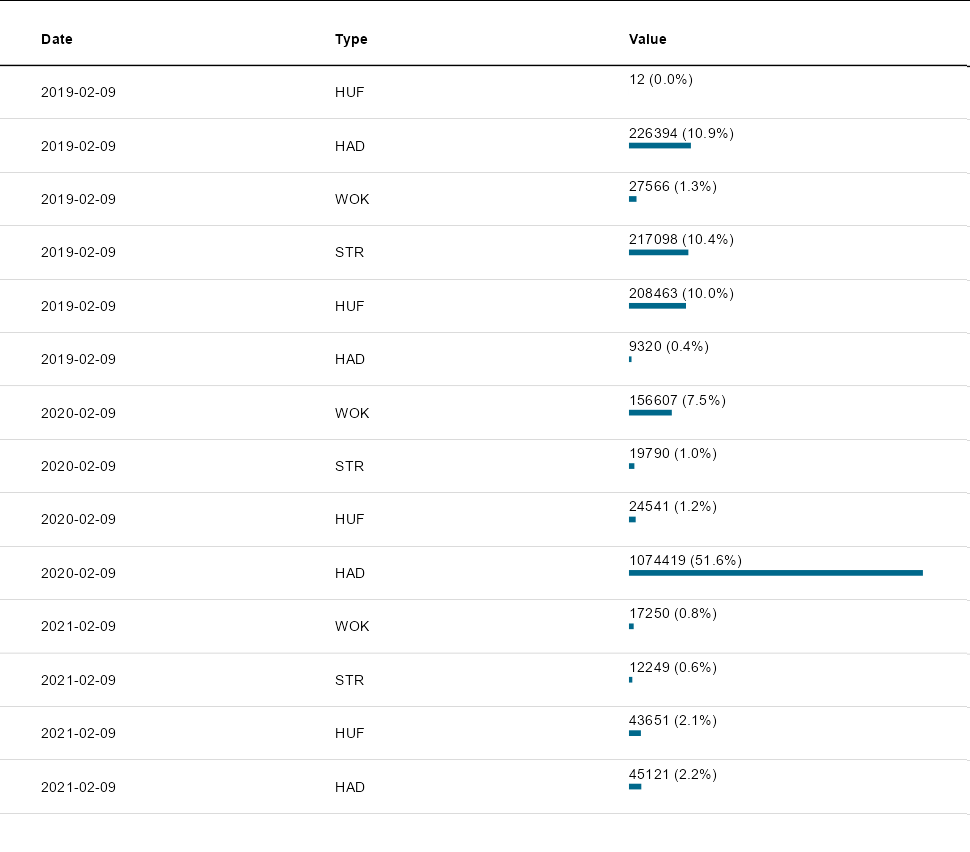Click the date in the 156607 row
970x852 pixels.
pyautogui.click(x=78, y=413)
